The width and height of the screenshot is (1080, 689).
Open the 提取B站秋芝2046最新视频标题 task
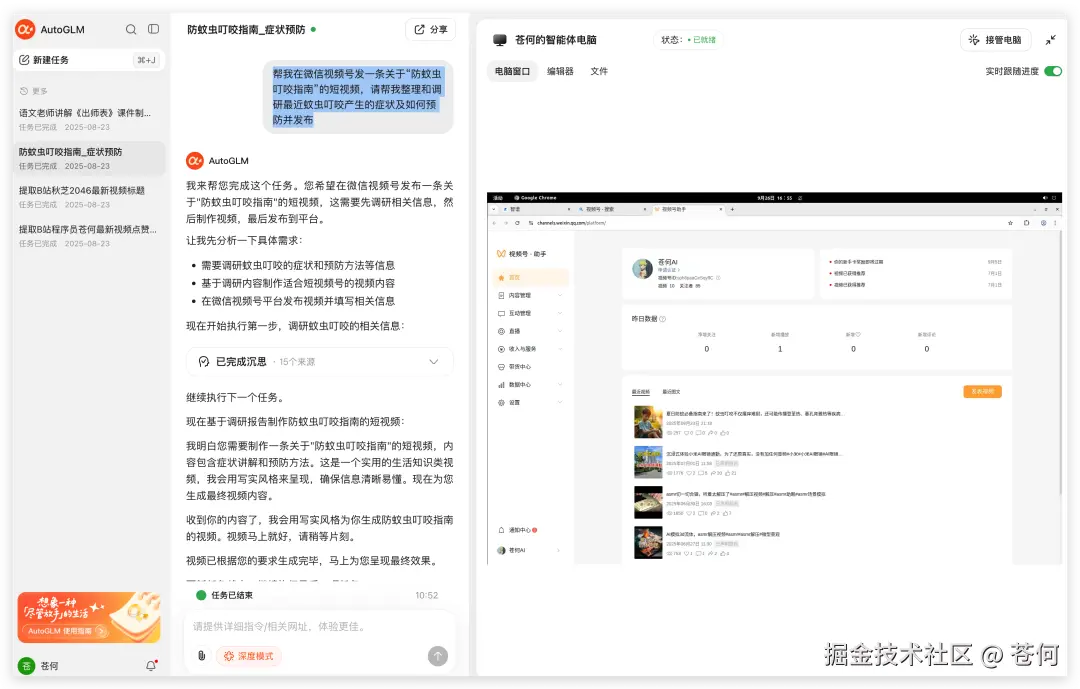pyautogui.click(x=89, y=197)
